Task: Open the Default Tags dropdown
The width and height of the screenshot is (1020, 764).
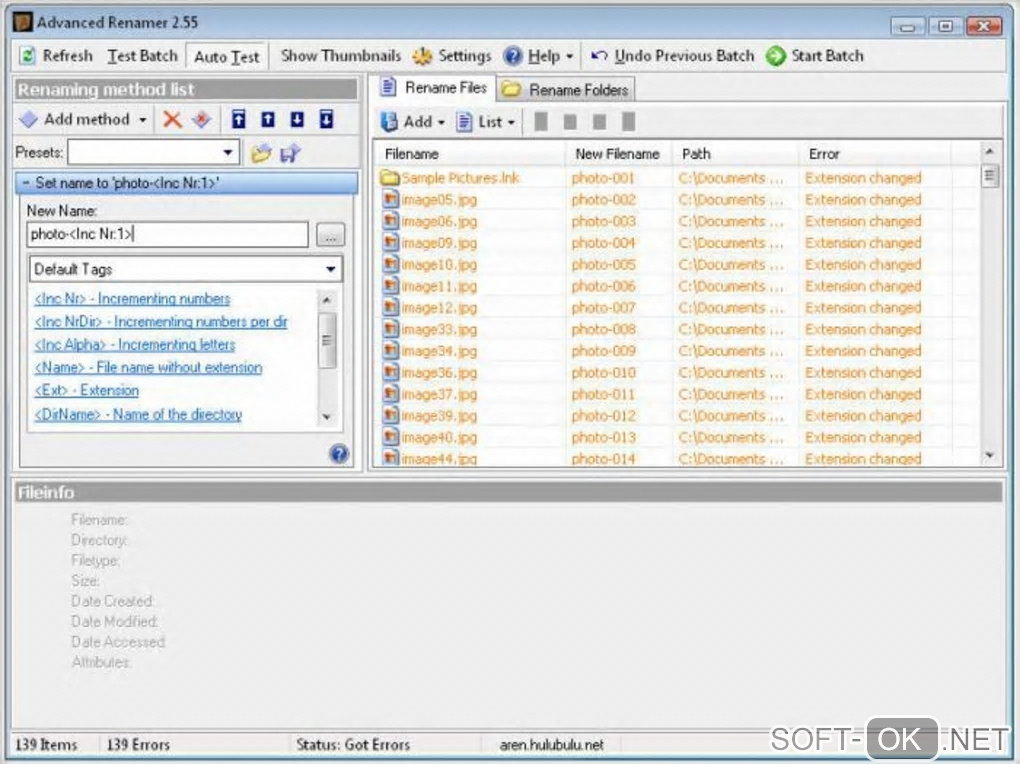Action: point(186,269)
